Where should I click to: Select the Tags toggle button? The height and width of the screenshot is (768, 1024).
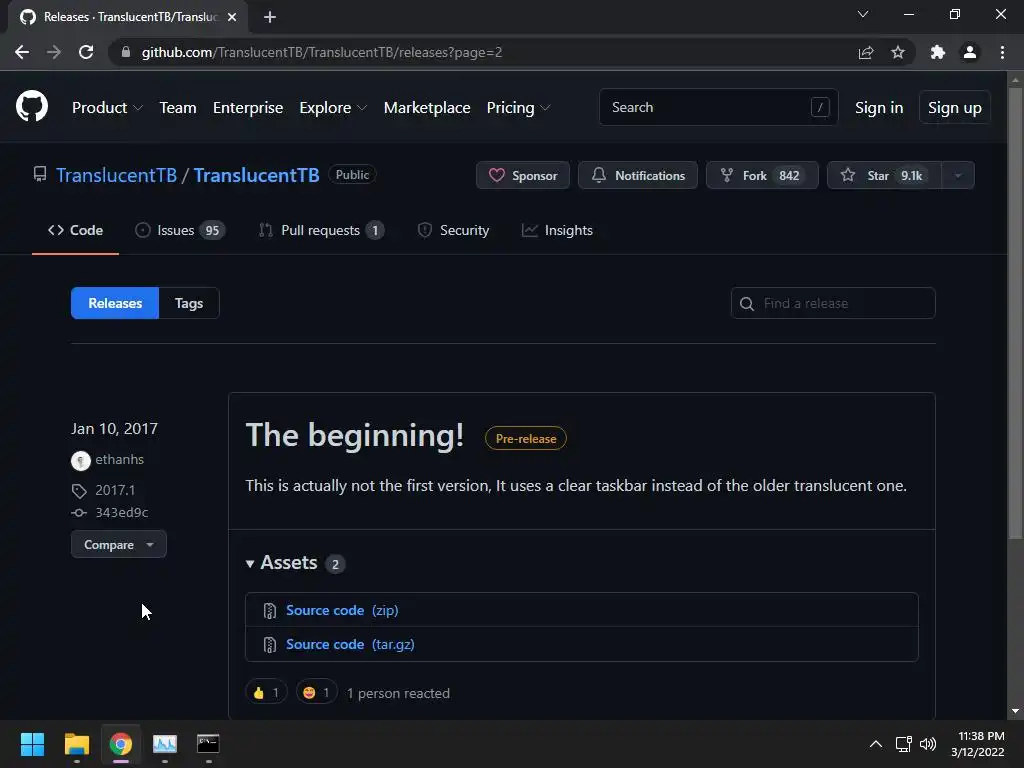[189, 303]
